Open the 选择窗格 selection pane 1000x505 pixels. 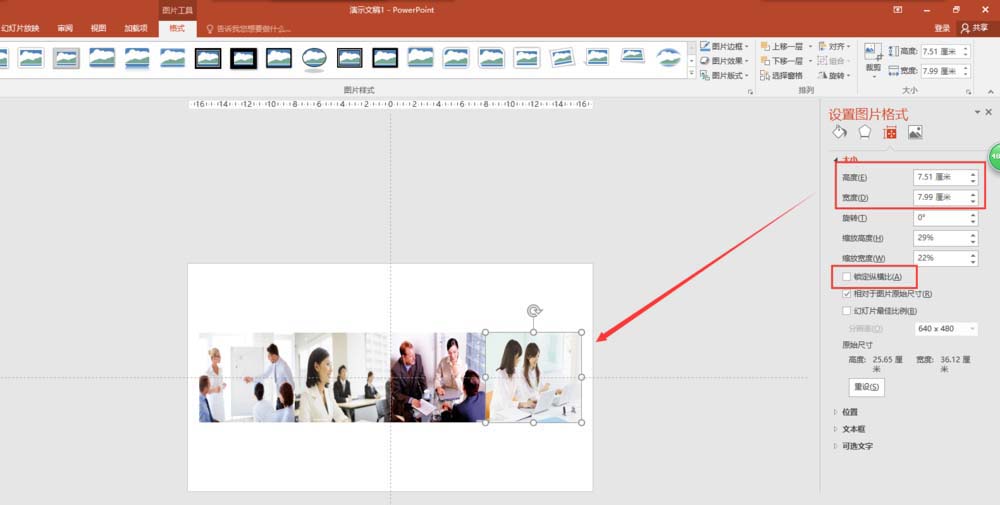(x=782, y=75)
